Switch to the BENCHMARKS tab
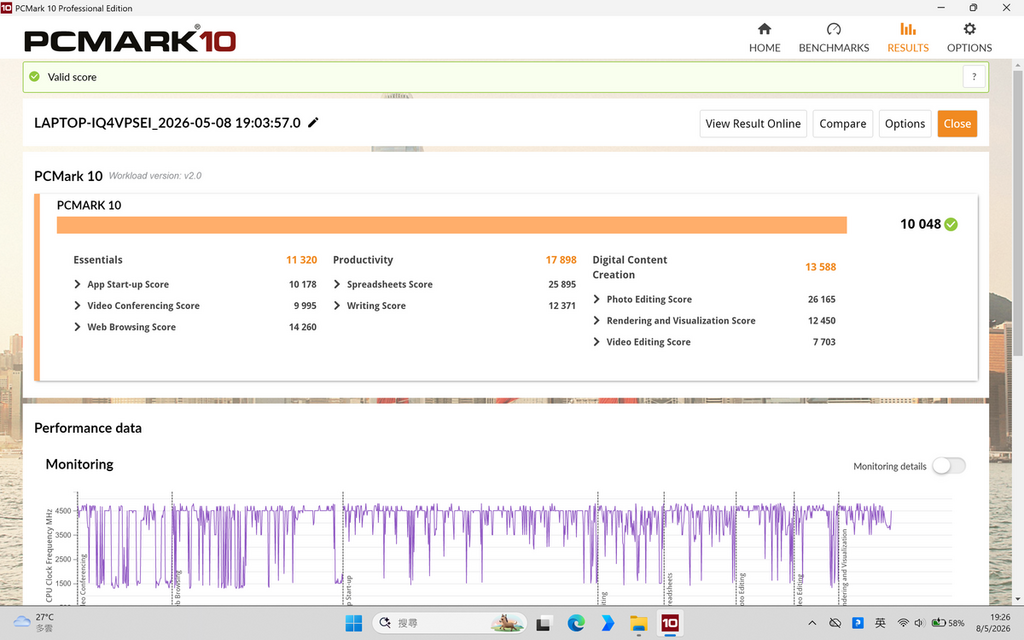The image size is (1024, 640). (833, 38)
